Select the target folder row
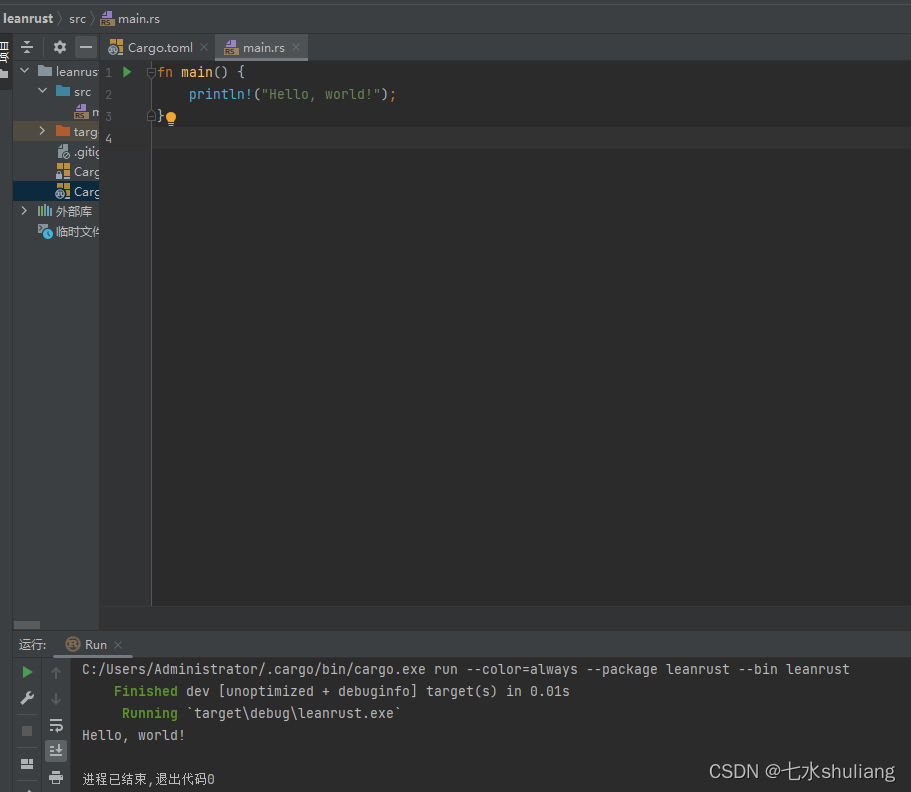The height and width of the screenshot is (792, 911). coord(56,131)
